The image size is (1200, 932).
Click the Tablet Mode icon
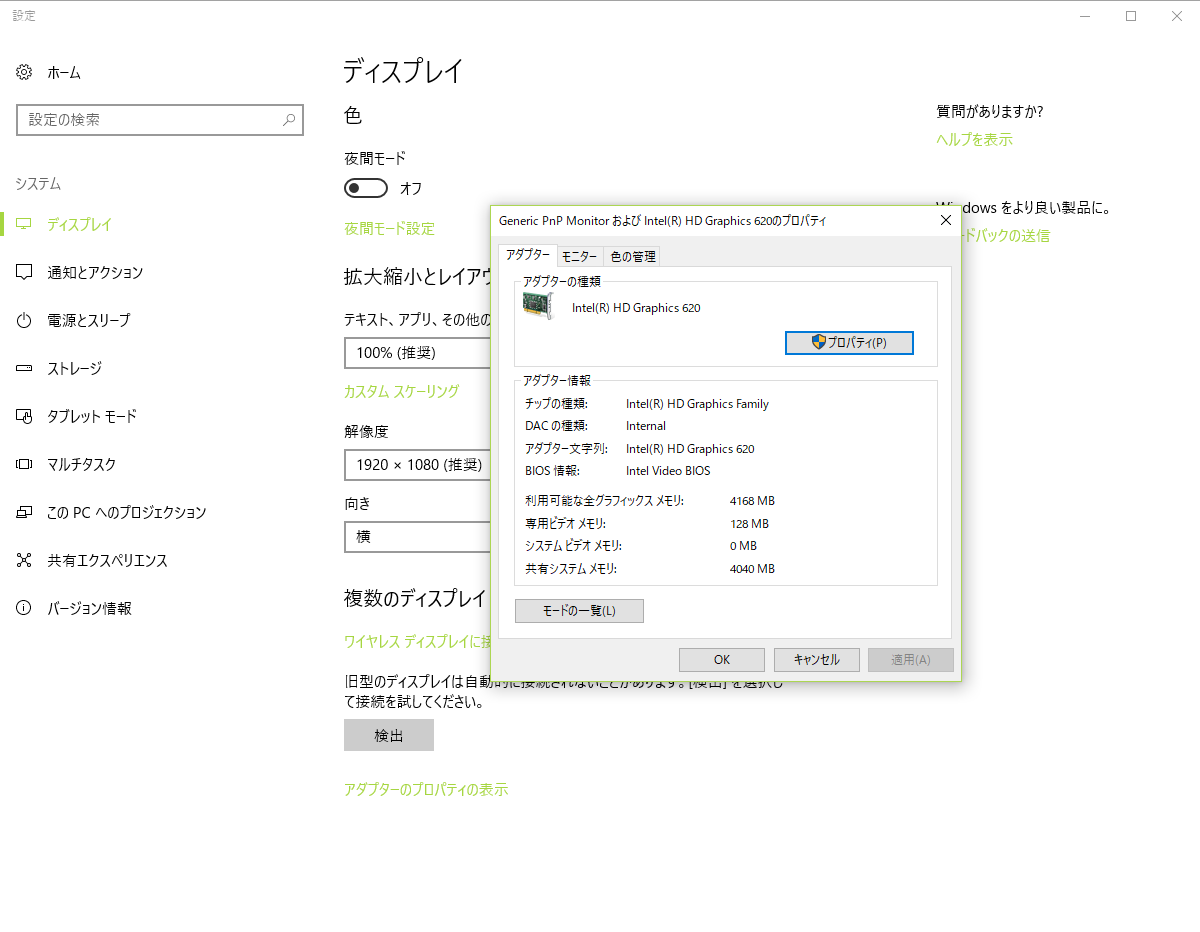(x=24, y=416)
